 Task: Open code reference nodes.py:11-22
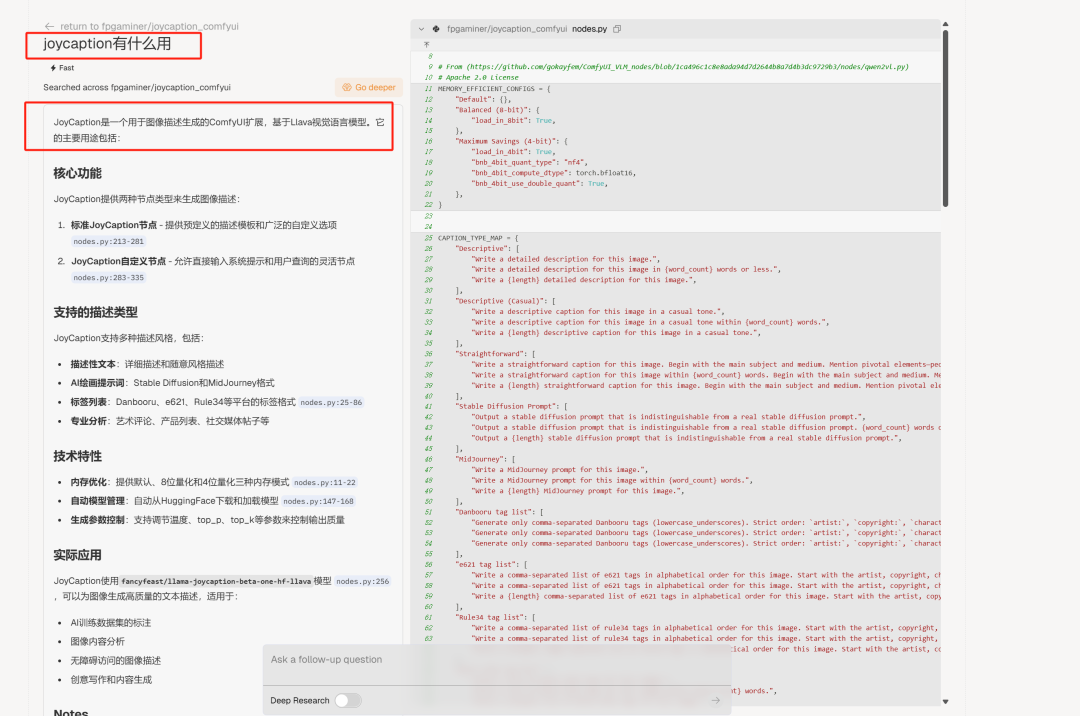tap(325, 483)
